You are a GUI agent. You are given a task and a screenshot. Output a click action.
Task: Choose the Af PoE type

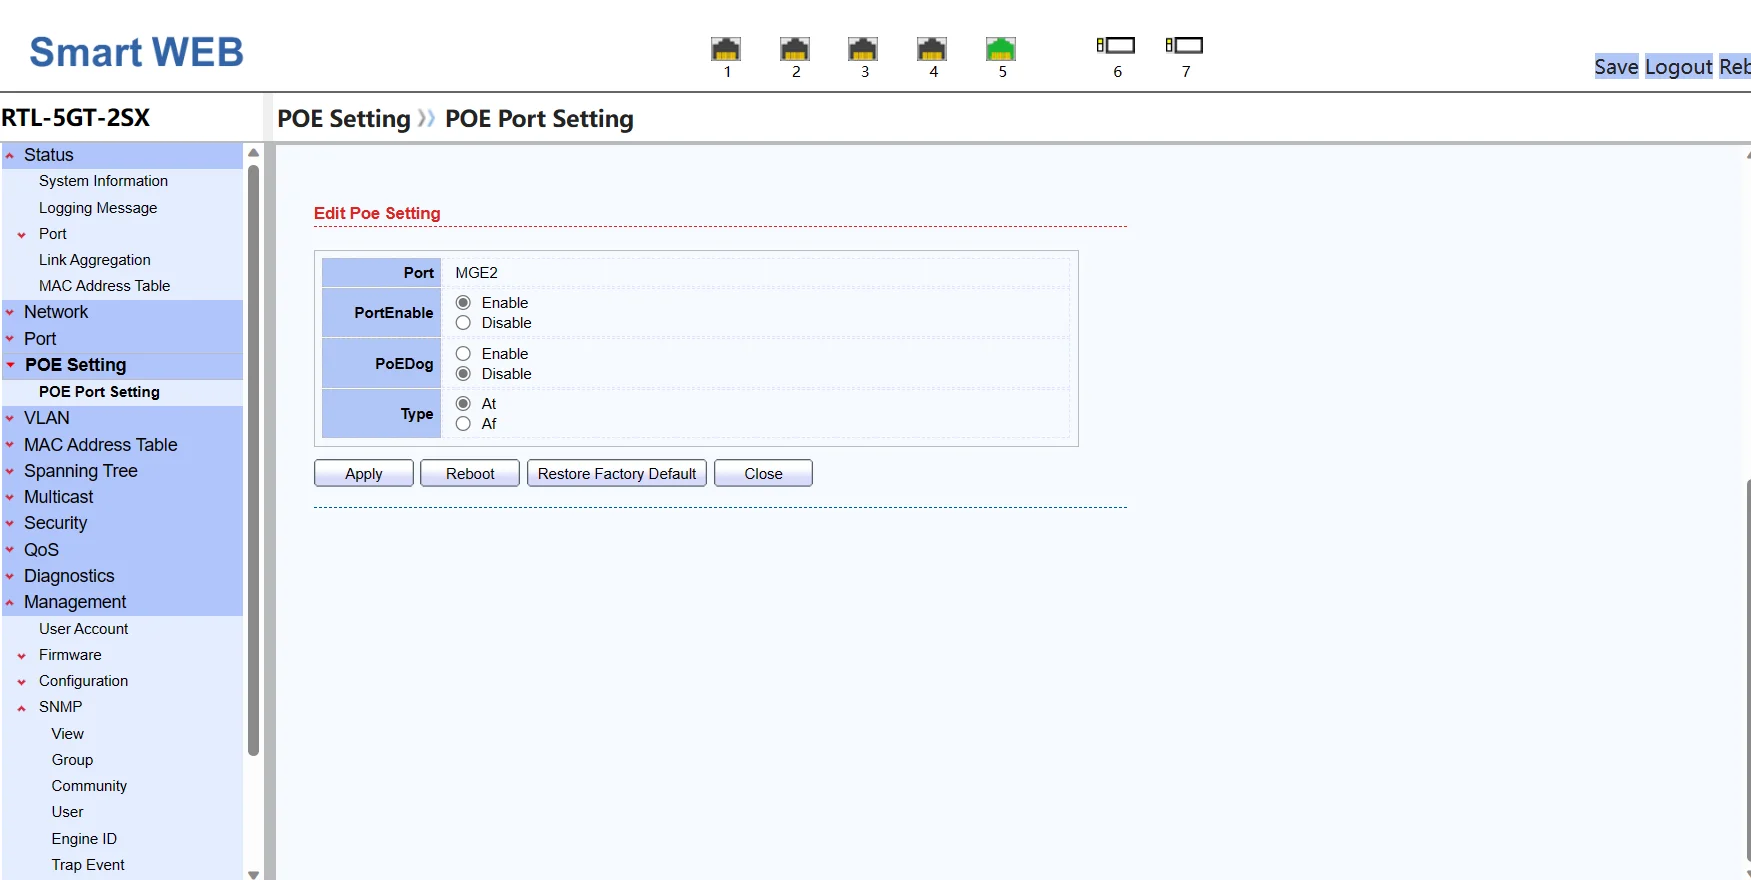pos(463,424)
